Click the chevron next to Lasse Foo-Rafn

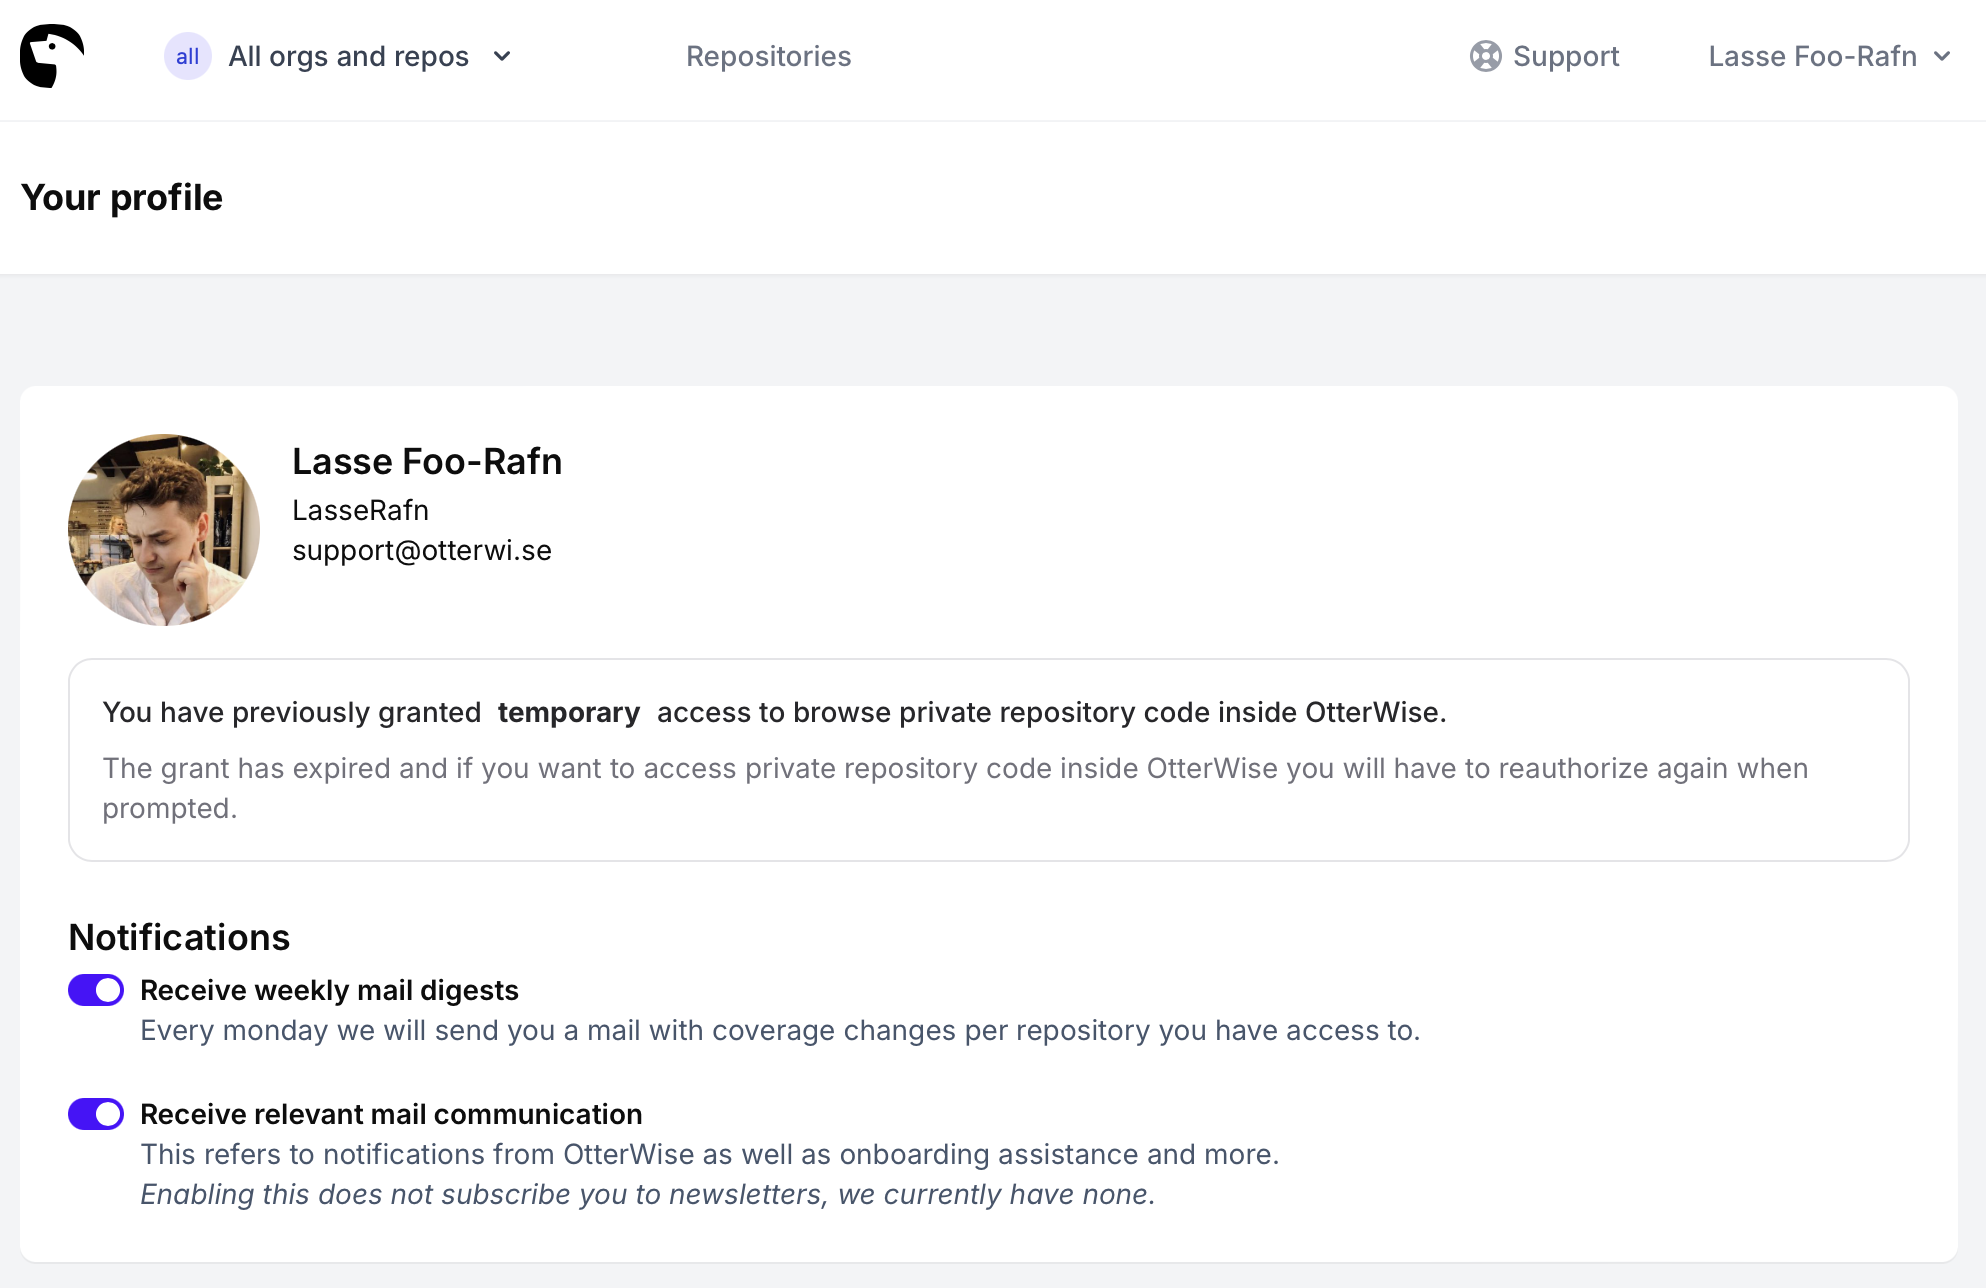pos(1942,57)
